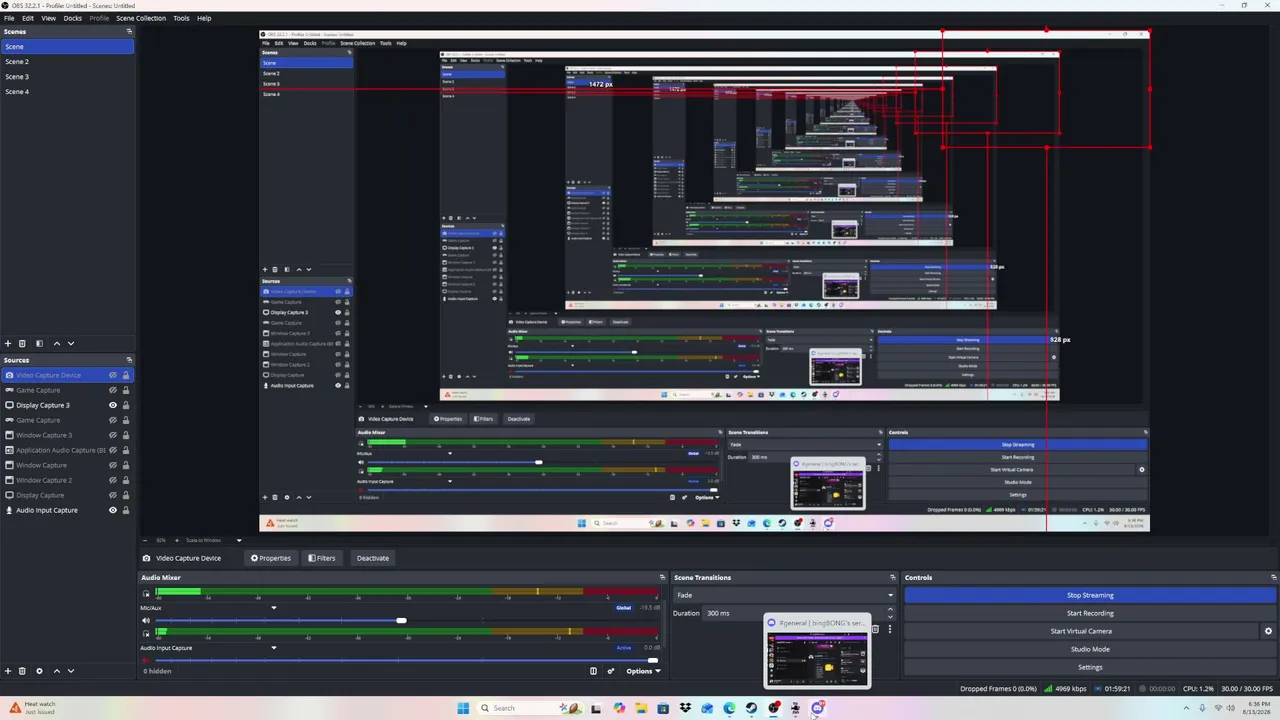Open the File menu
The image size is (1280, 720).
9,18
